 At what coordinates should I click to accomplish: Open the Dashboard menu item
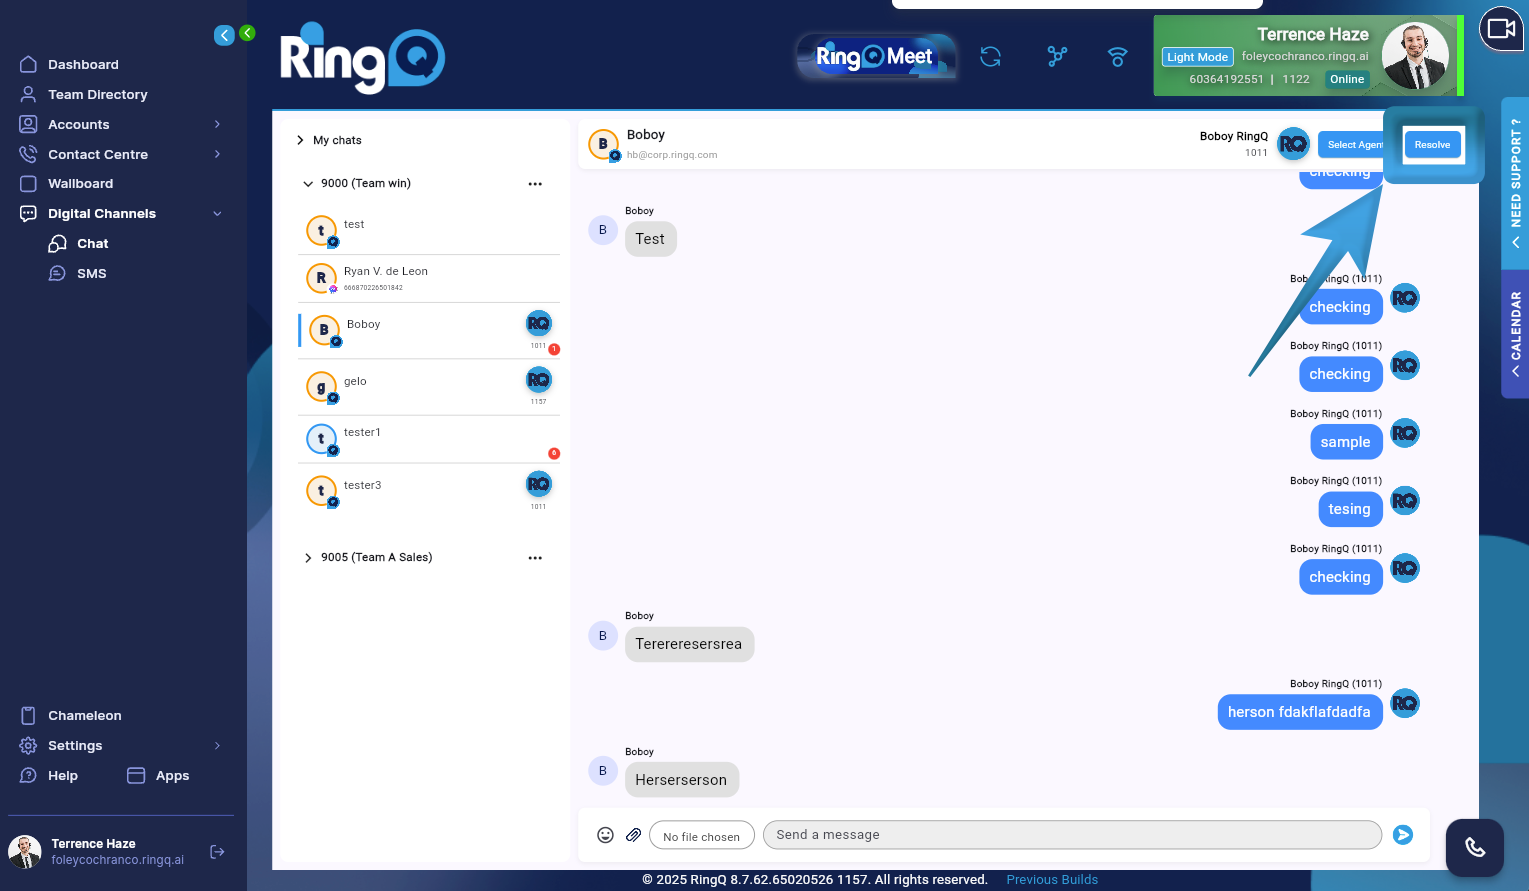pyautogui.click(x=81, y=63)
